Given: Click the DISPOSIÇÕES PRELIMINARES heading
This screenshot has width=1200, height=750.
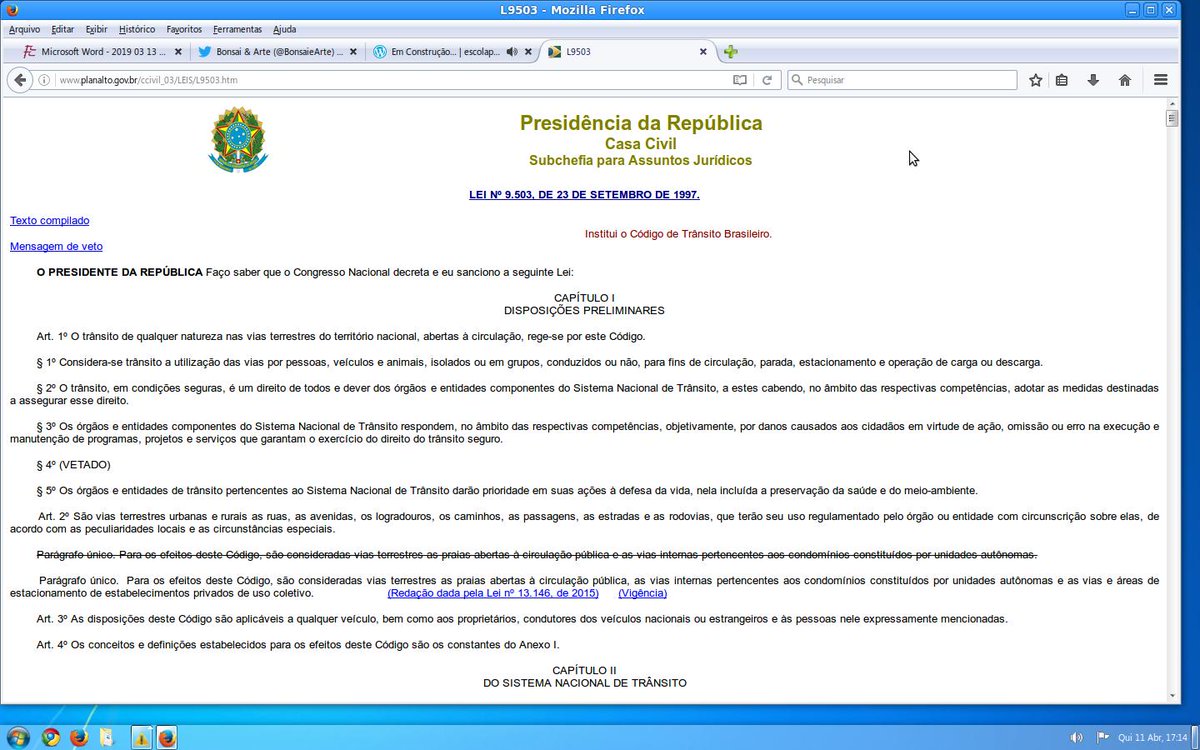Looking at the screenshot, I should (584, 311).
